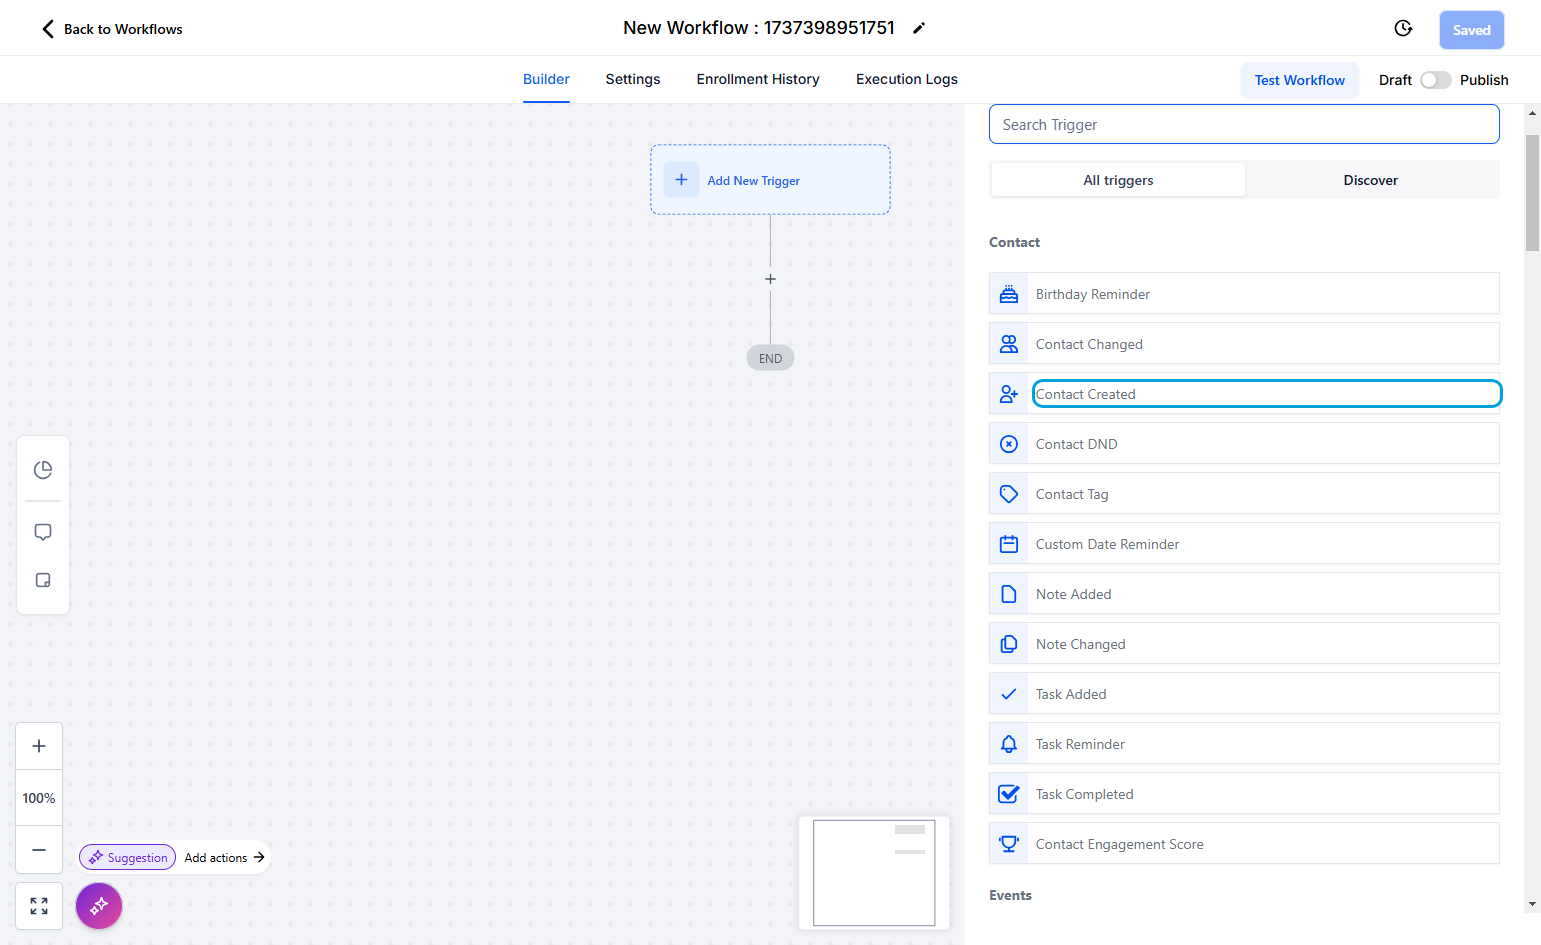Click the Contact Changed people icon

point(1009,344)
